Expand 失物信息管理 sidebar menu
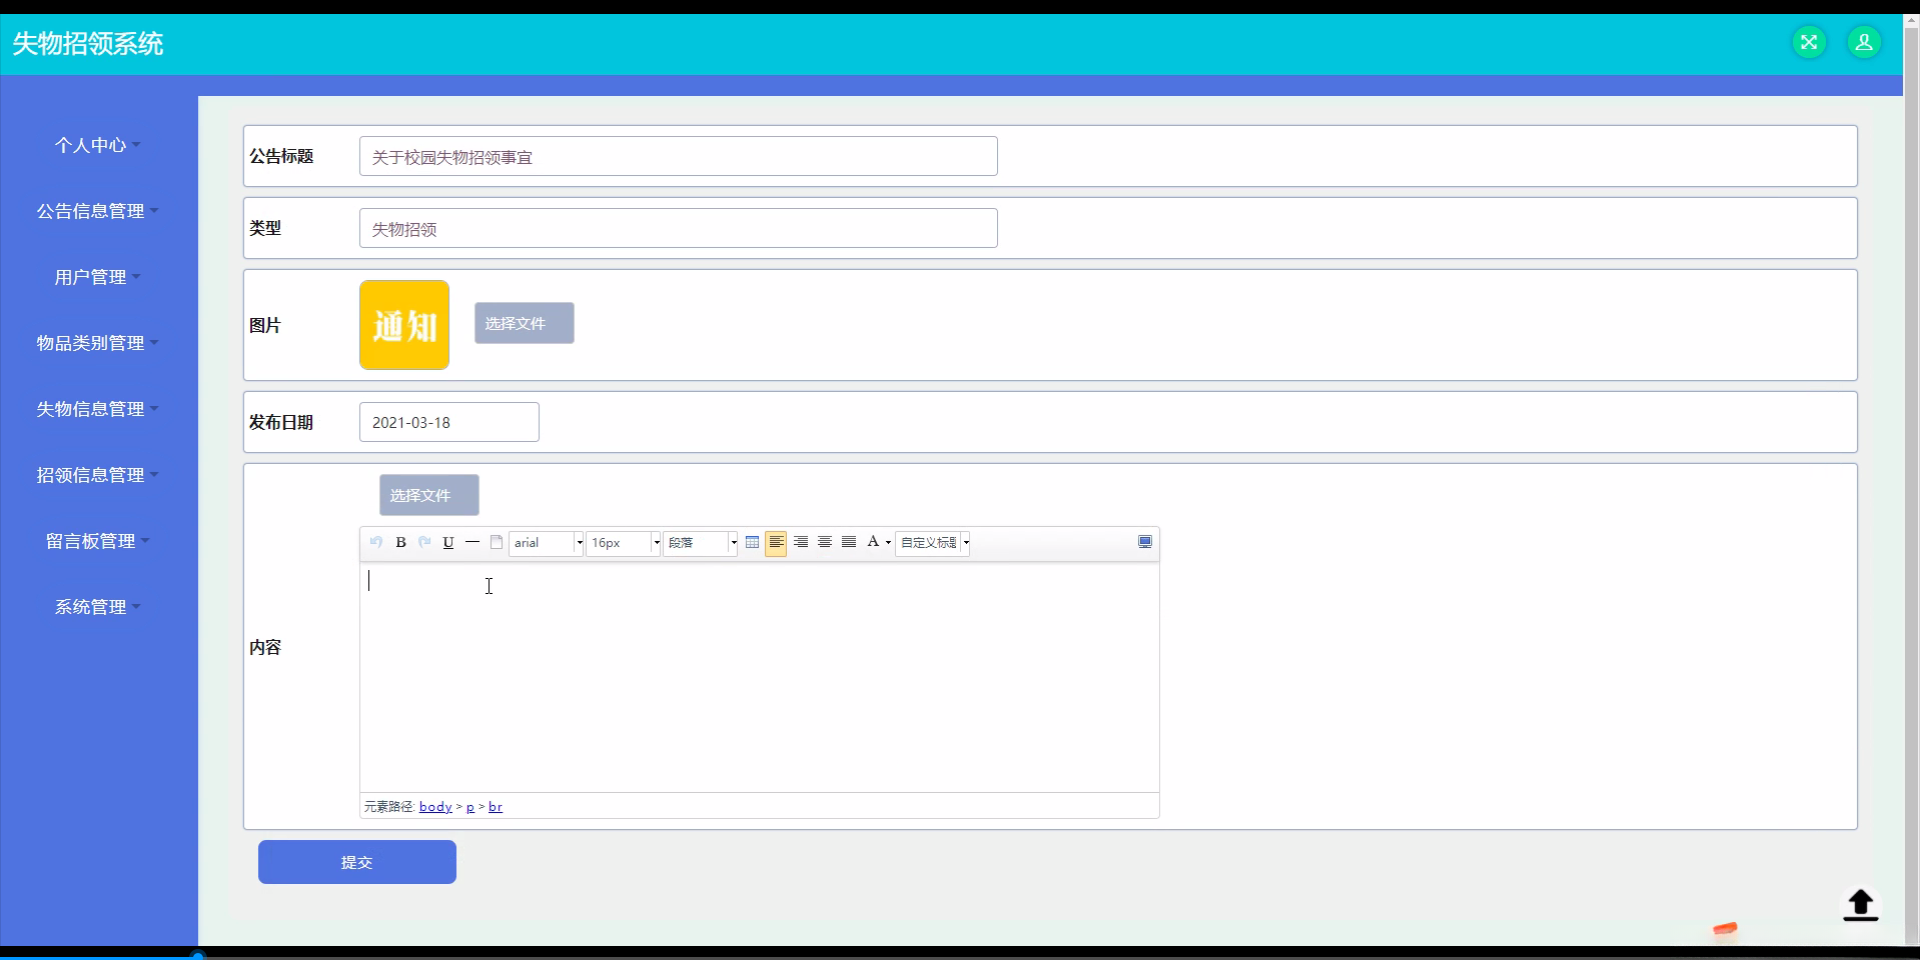The image size is (1920, 960). [x=98, y=409]
